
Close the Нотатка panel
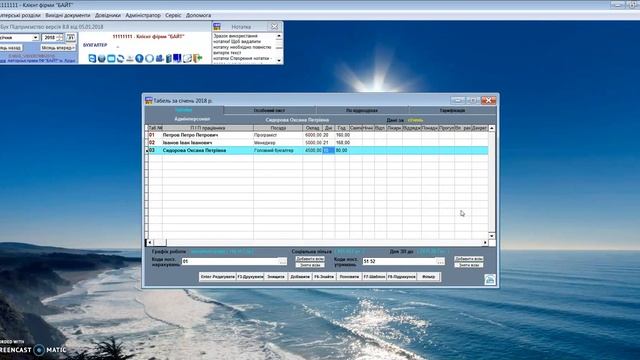pyautogui.click(x=275, y=27)
